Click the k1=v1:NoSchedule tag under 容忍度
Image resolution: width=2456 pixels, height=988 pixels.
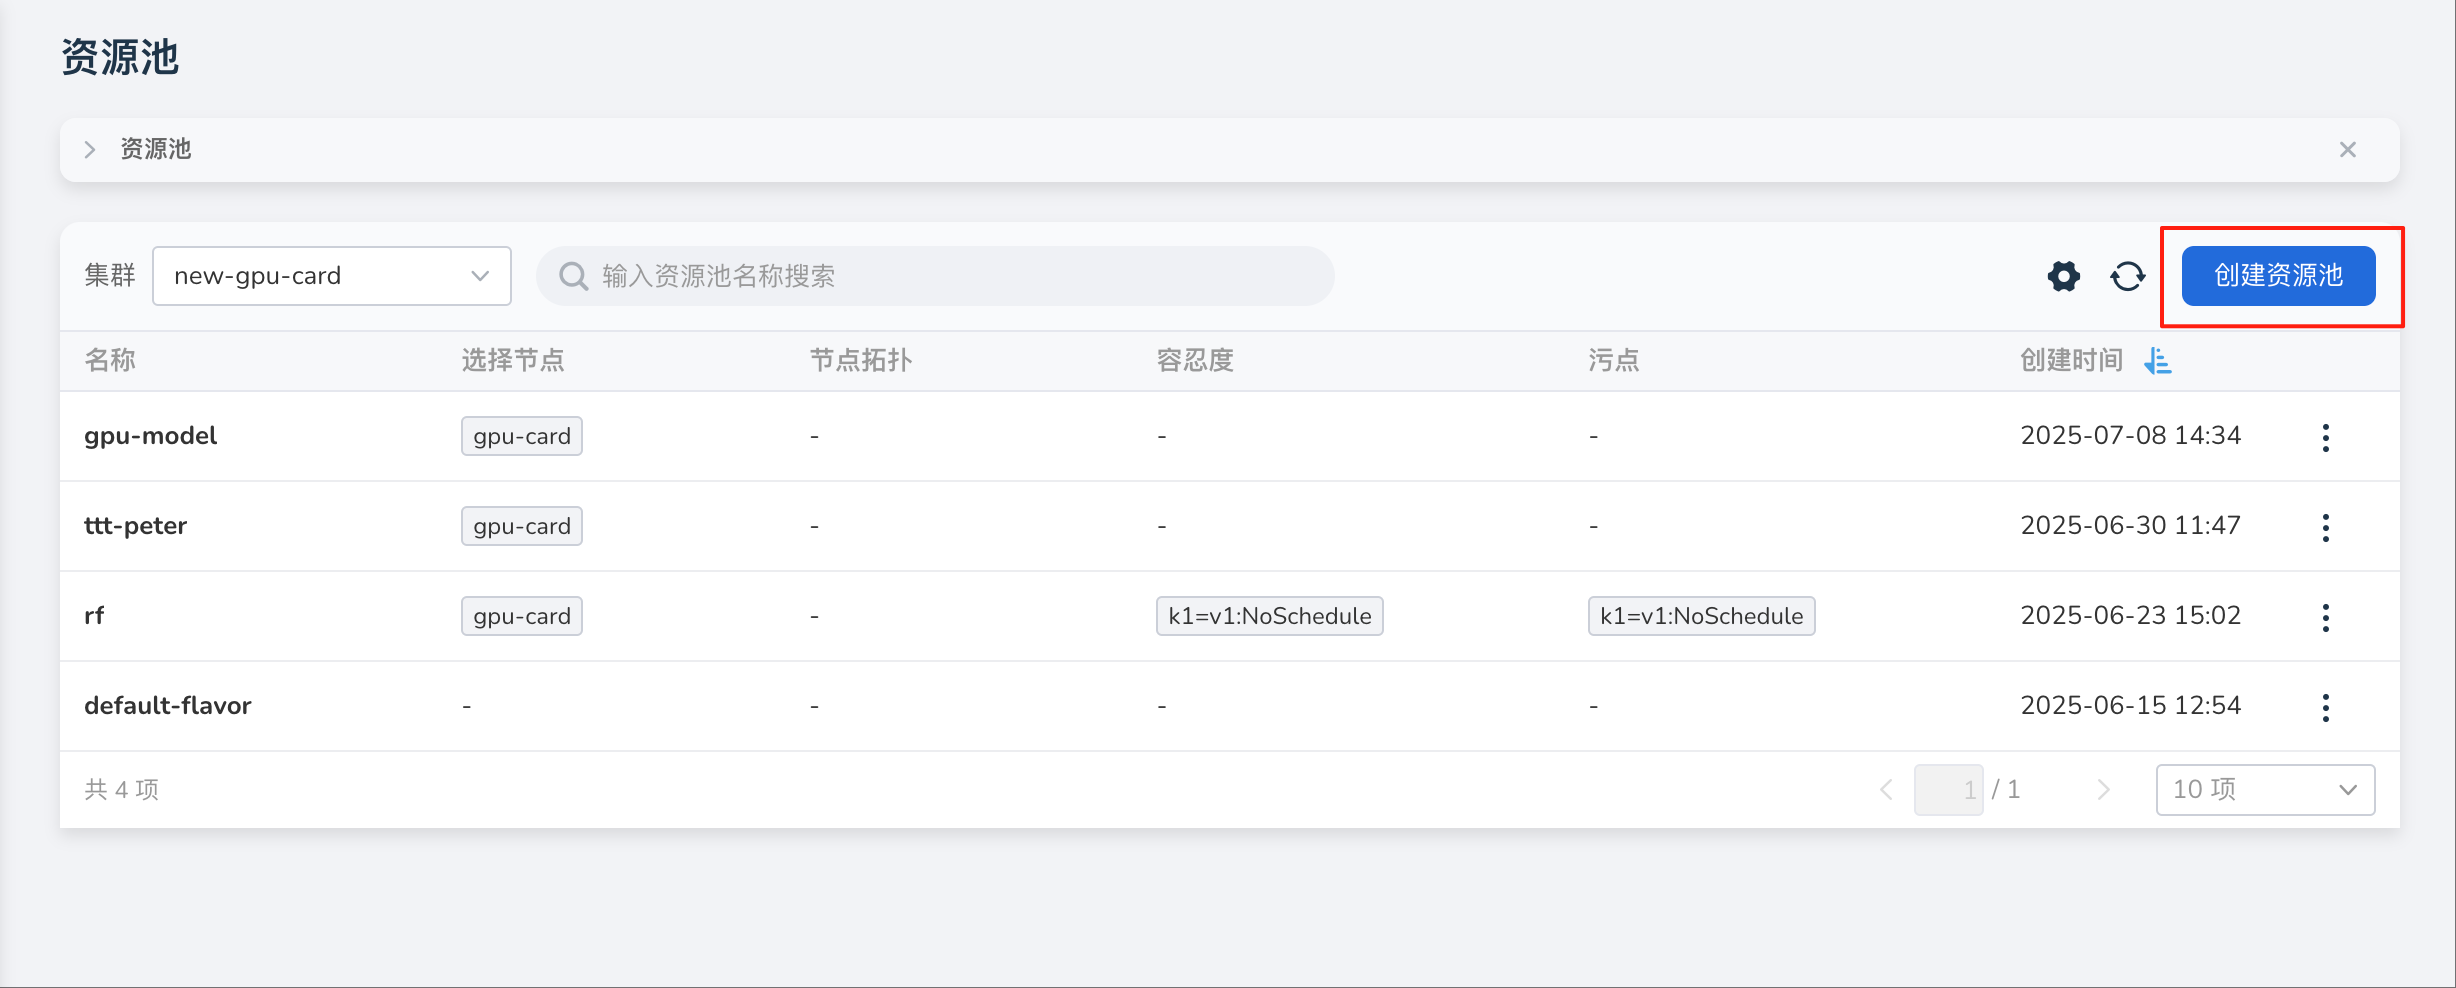click(x=1269, y=616)
